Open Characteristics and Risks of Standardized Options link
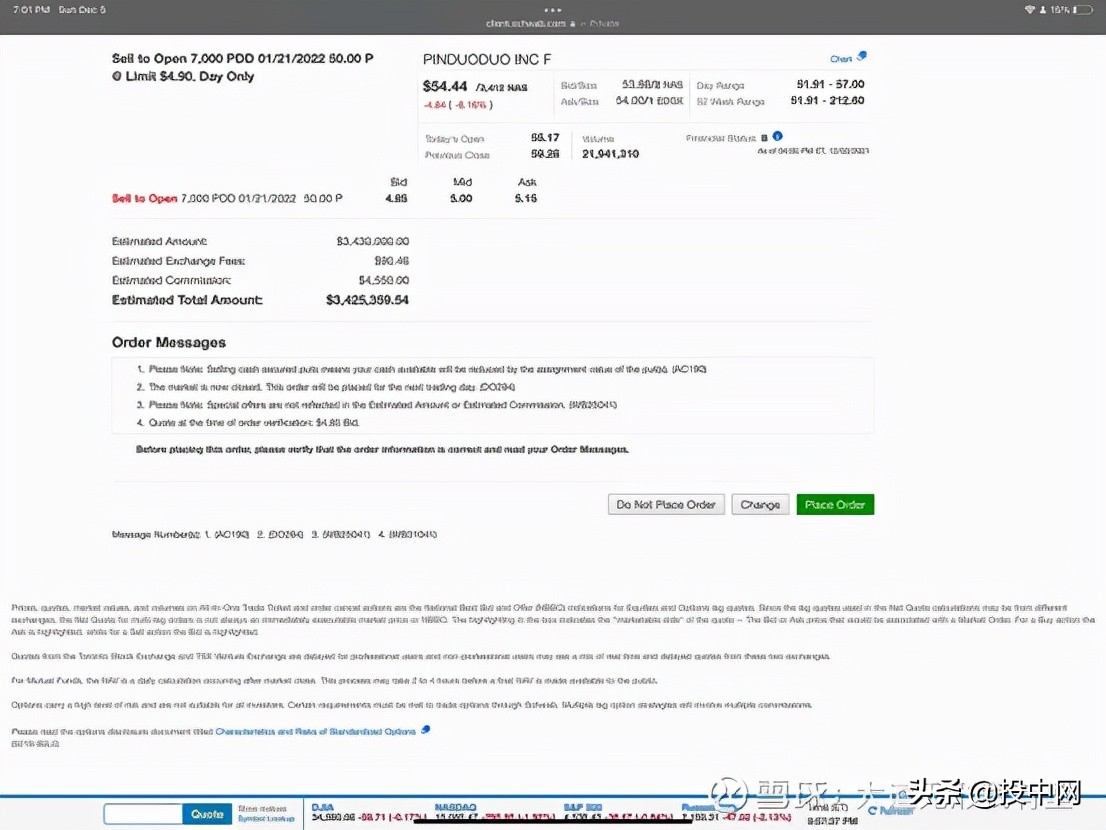 316,731
